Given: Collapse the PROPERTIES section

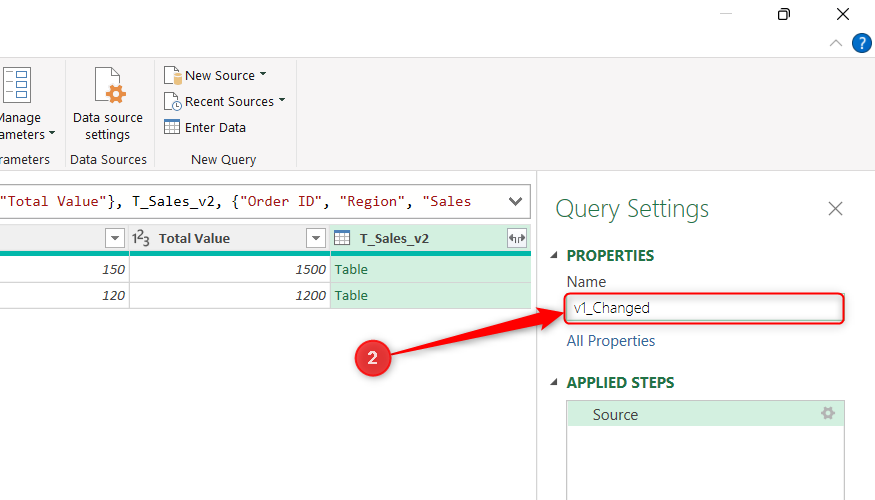Looking at the screenshot, I should tap(554, 256).
